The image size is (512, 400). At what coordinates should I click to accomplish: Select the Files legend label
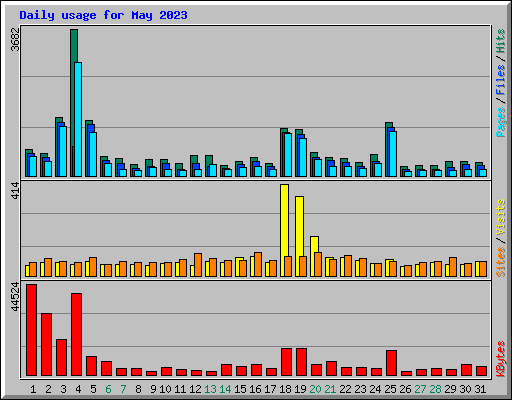[x=501, y=80]
